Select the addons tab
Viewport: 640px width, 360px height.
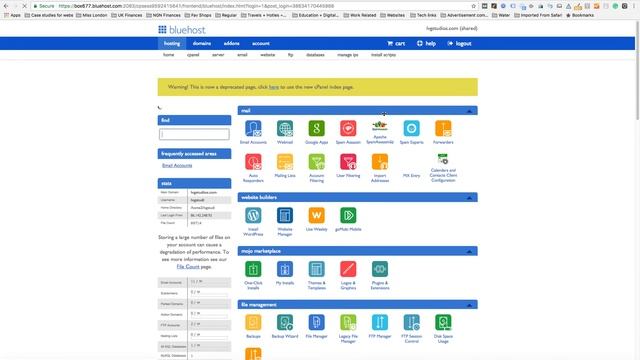coord(231,43)
